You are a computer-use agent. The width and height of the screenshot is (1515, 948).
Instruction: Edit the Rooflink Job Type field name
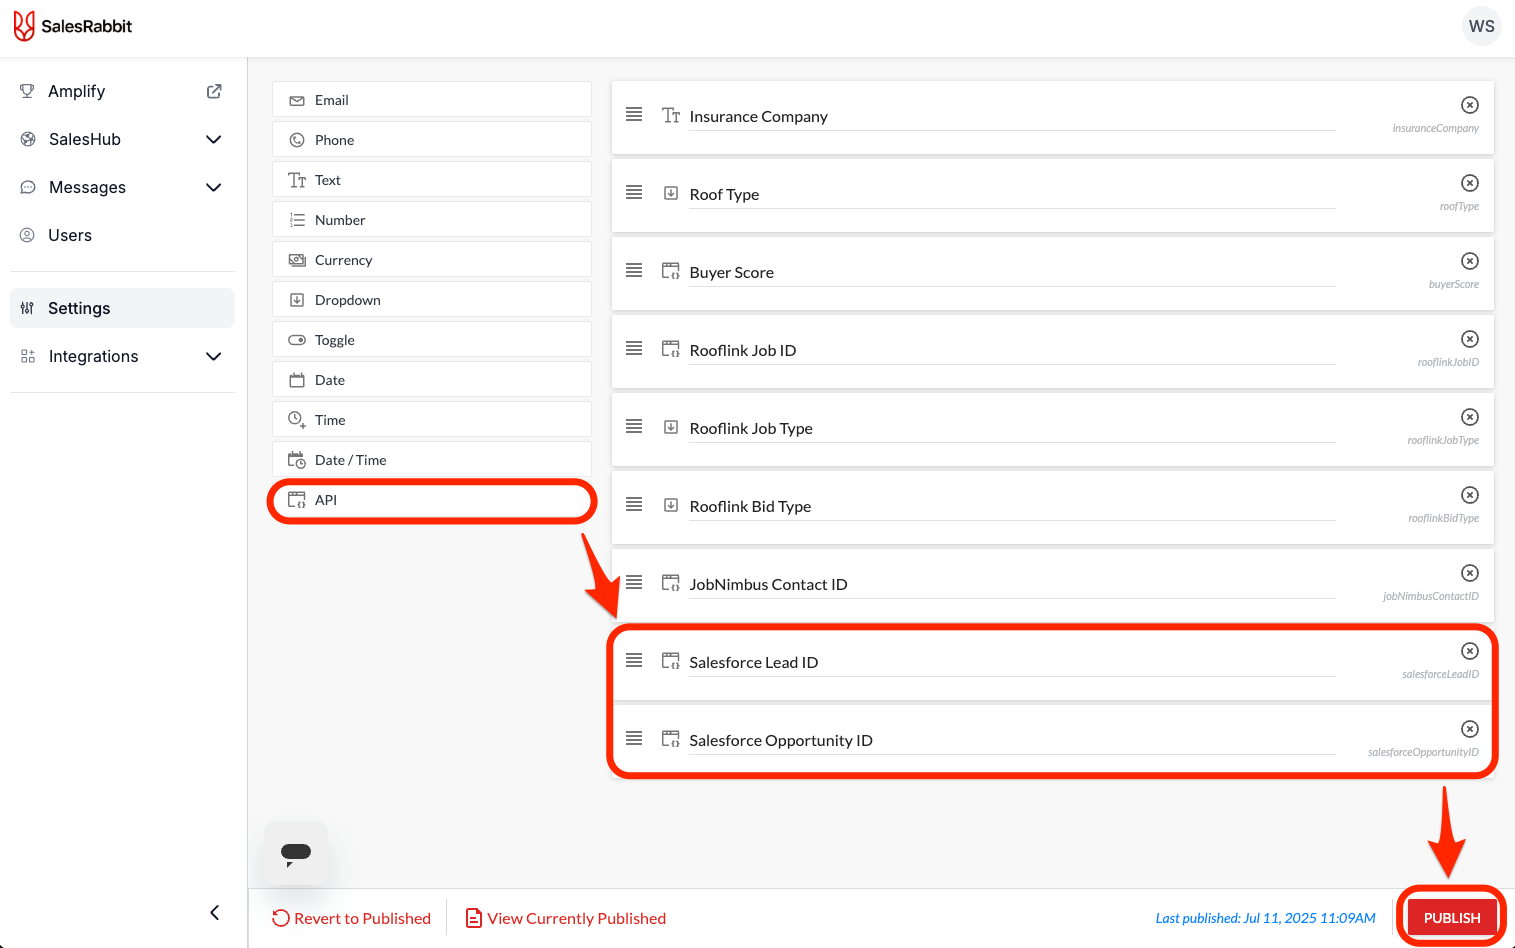point(1012,429)
